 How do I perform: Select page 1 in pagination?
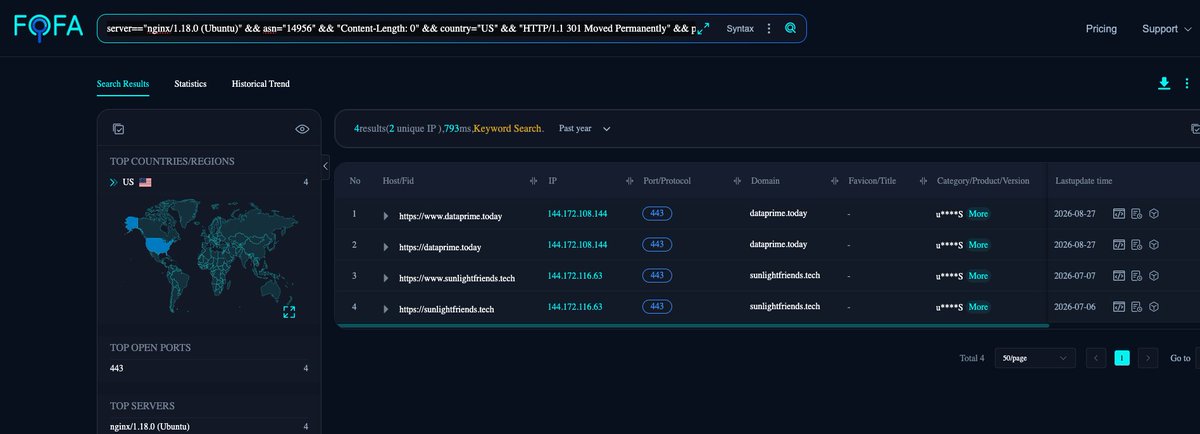[x=1122, y=357]
